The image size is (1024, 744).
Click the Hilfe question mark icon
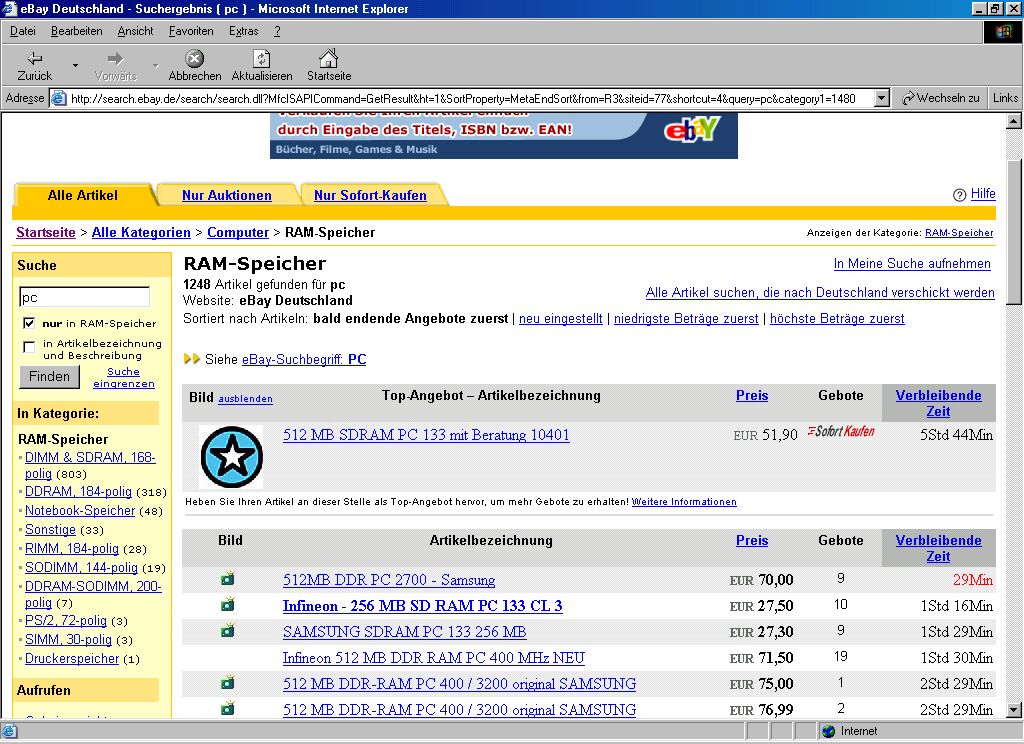(x=959, y=195)
